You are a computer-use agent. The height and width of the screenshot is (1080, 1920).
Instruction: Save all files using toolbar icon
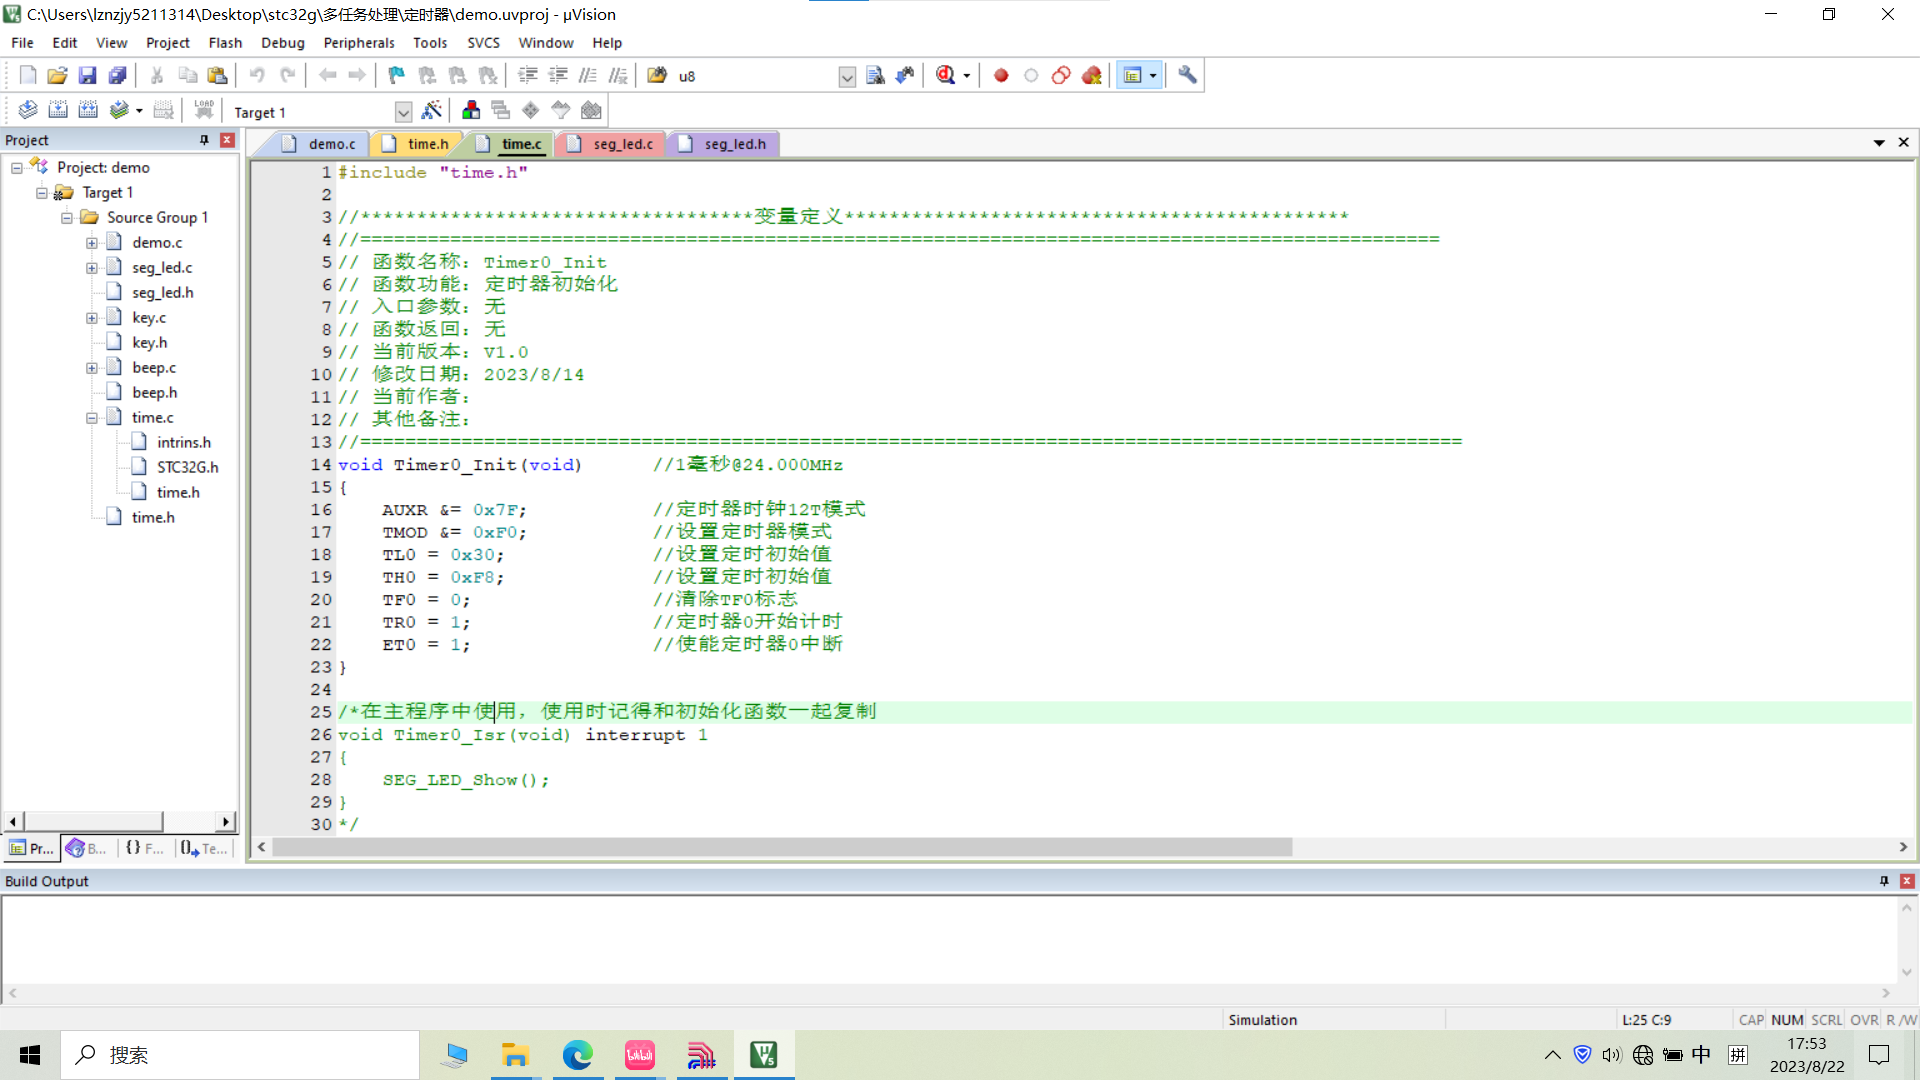[117, 75]
